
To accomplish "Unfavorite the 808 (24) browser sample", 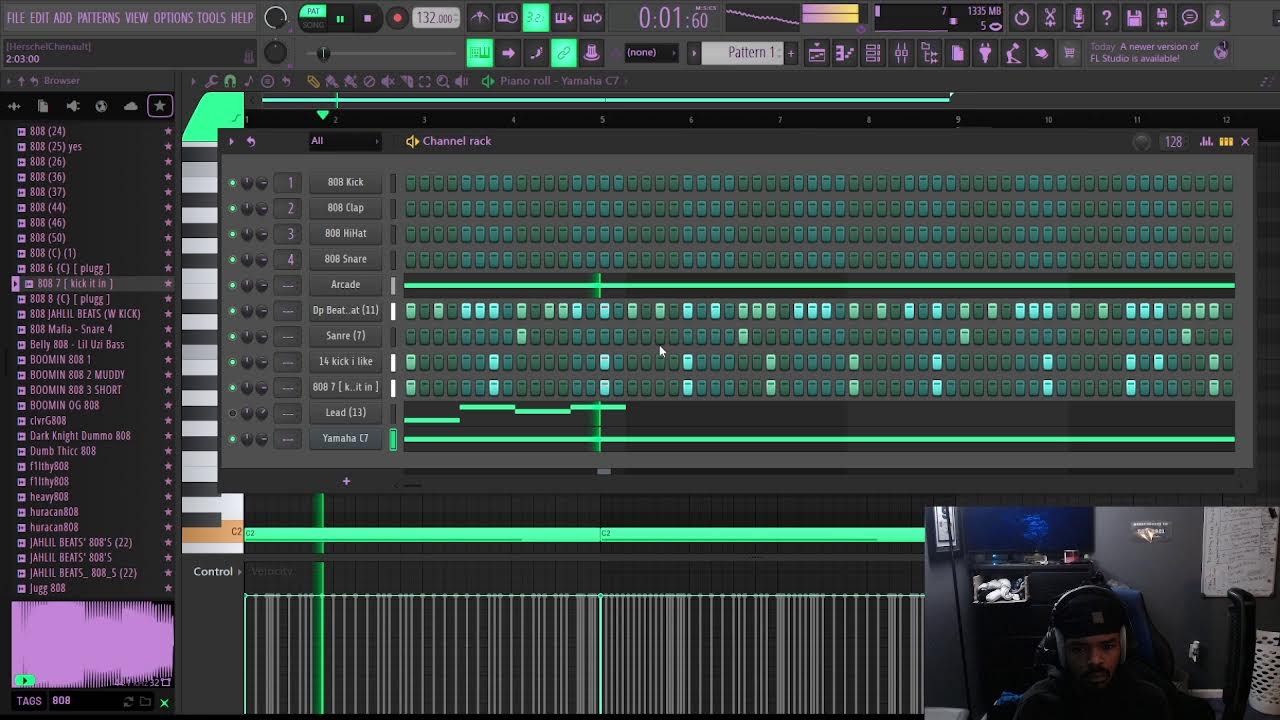I will click(167, 131).
